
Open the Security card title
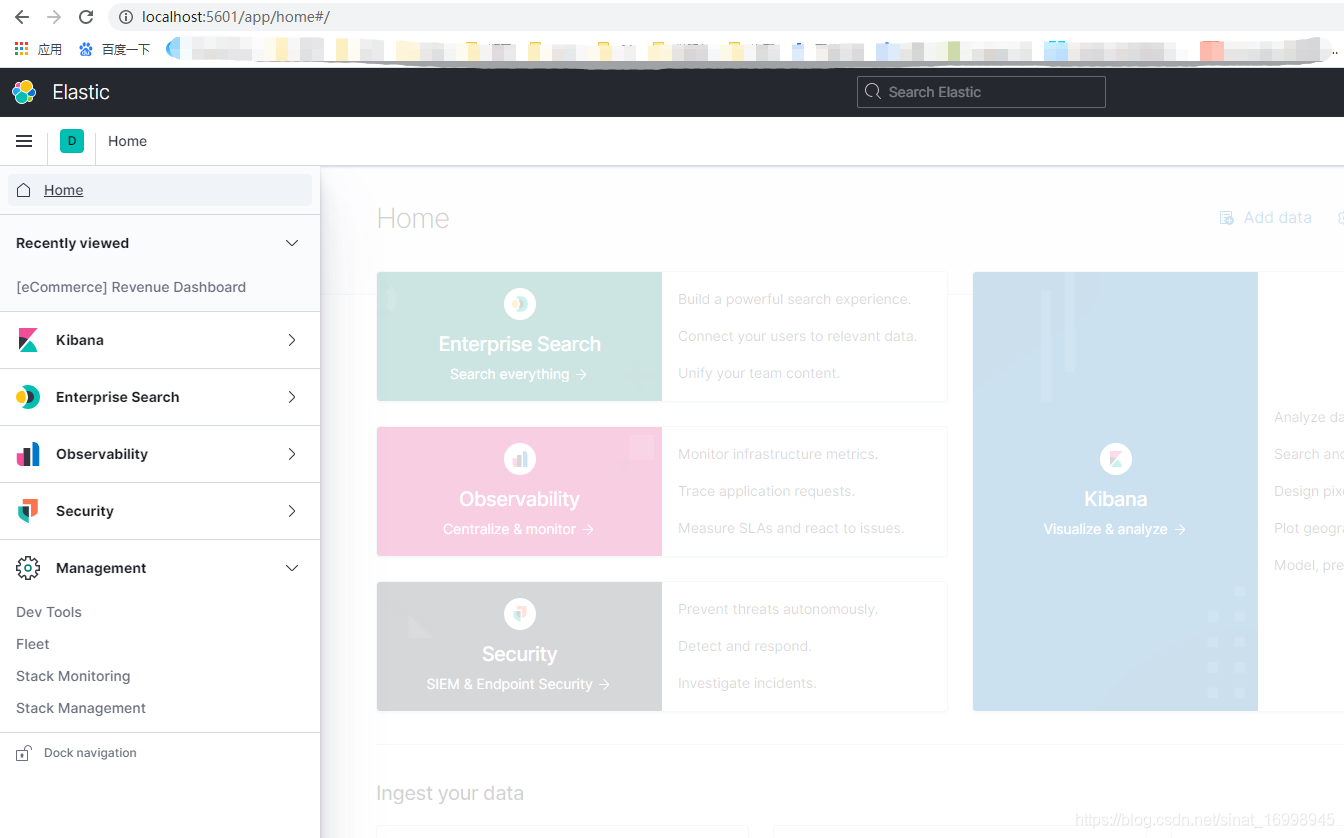click(x=520, y=654)
